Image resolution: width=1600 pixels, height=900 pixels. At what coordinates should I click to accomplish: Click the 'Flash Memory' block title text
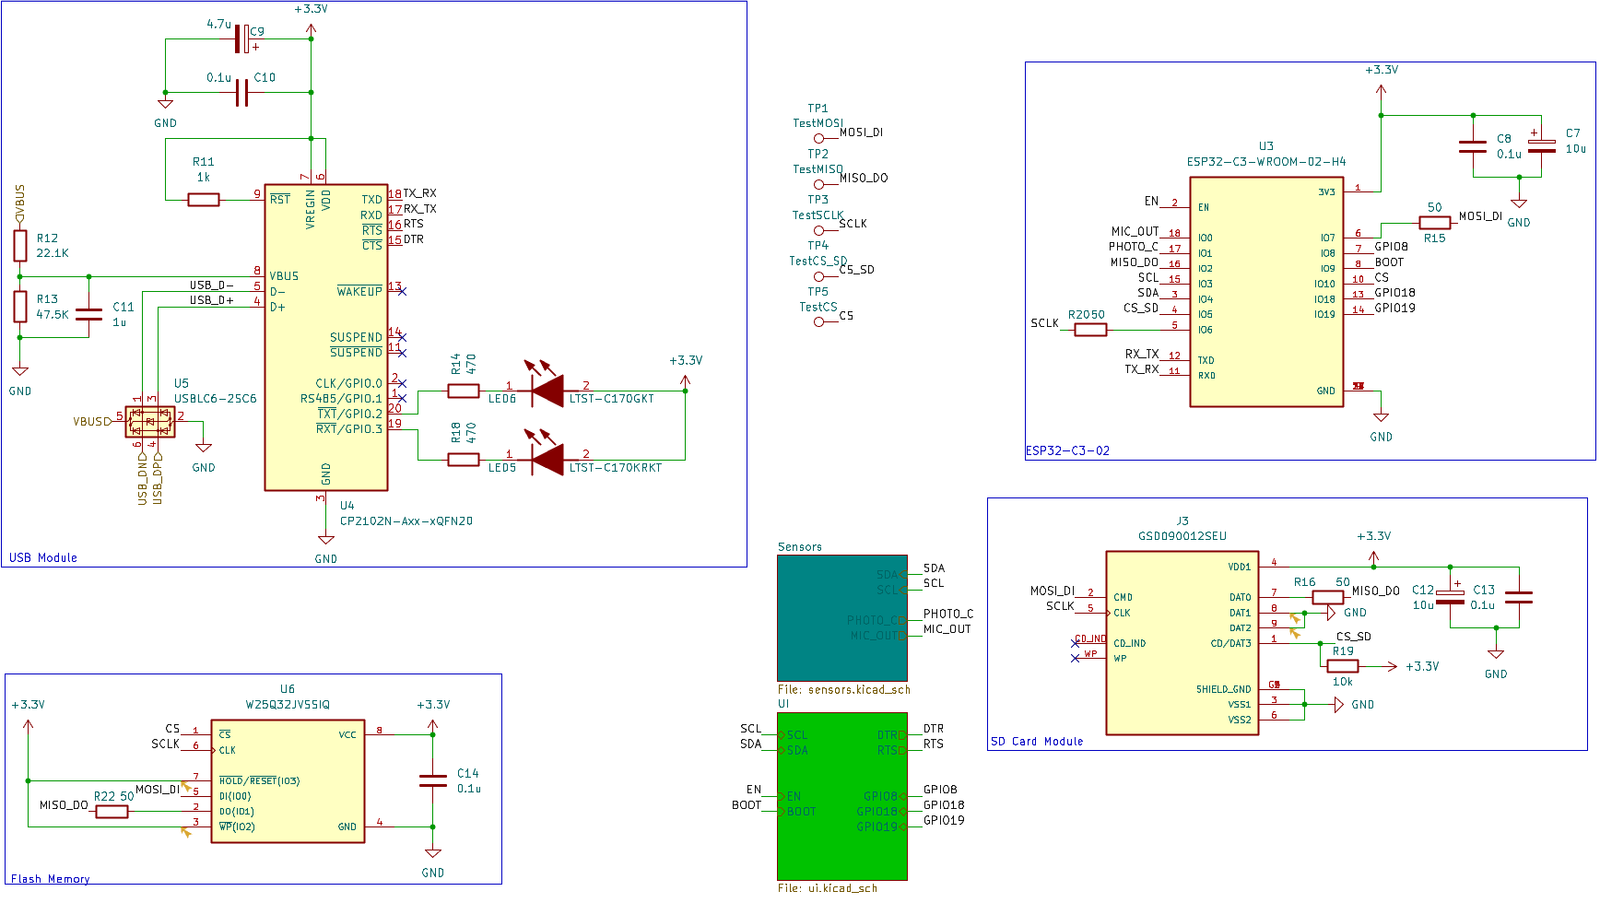(50, 879)
